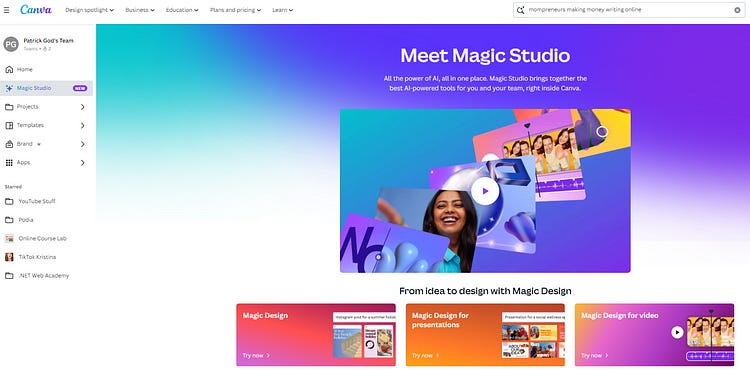Open the Magic Design for presentations card
750x372 pixels.
[x=485, y=335]
